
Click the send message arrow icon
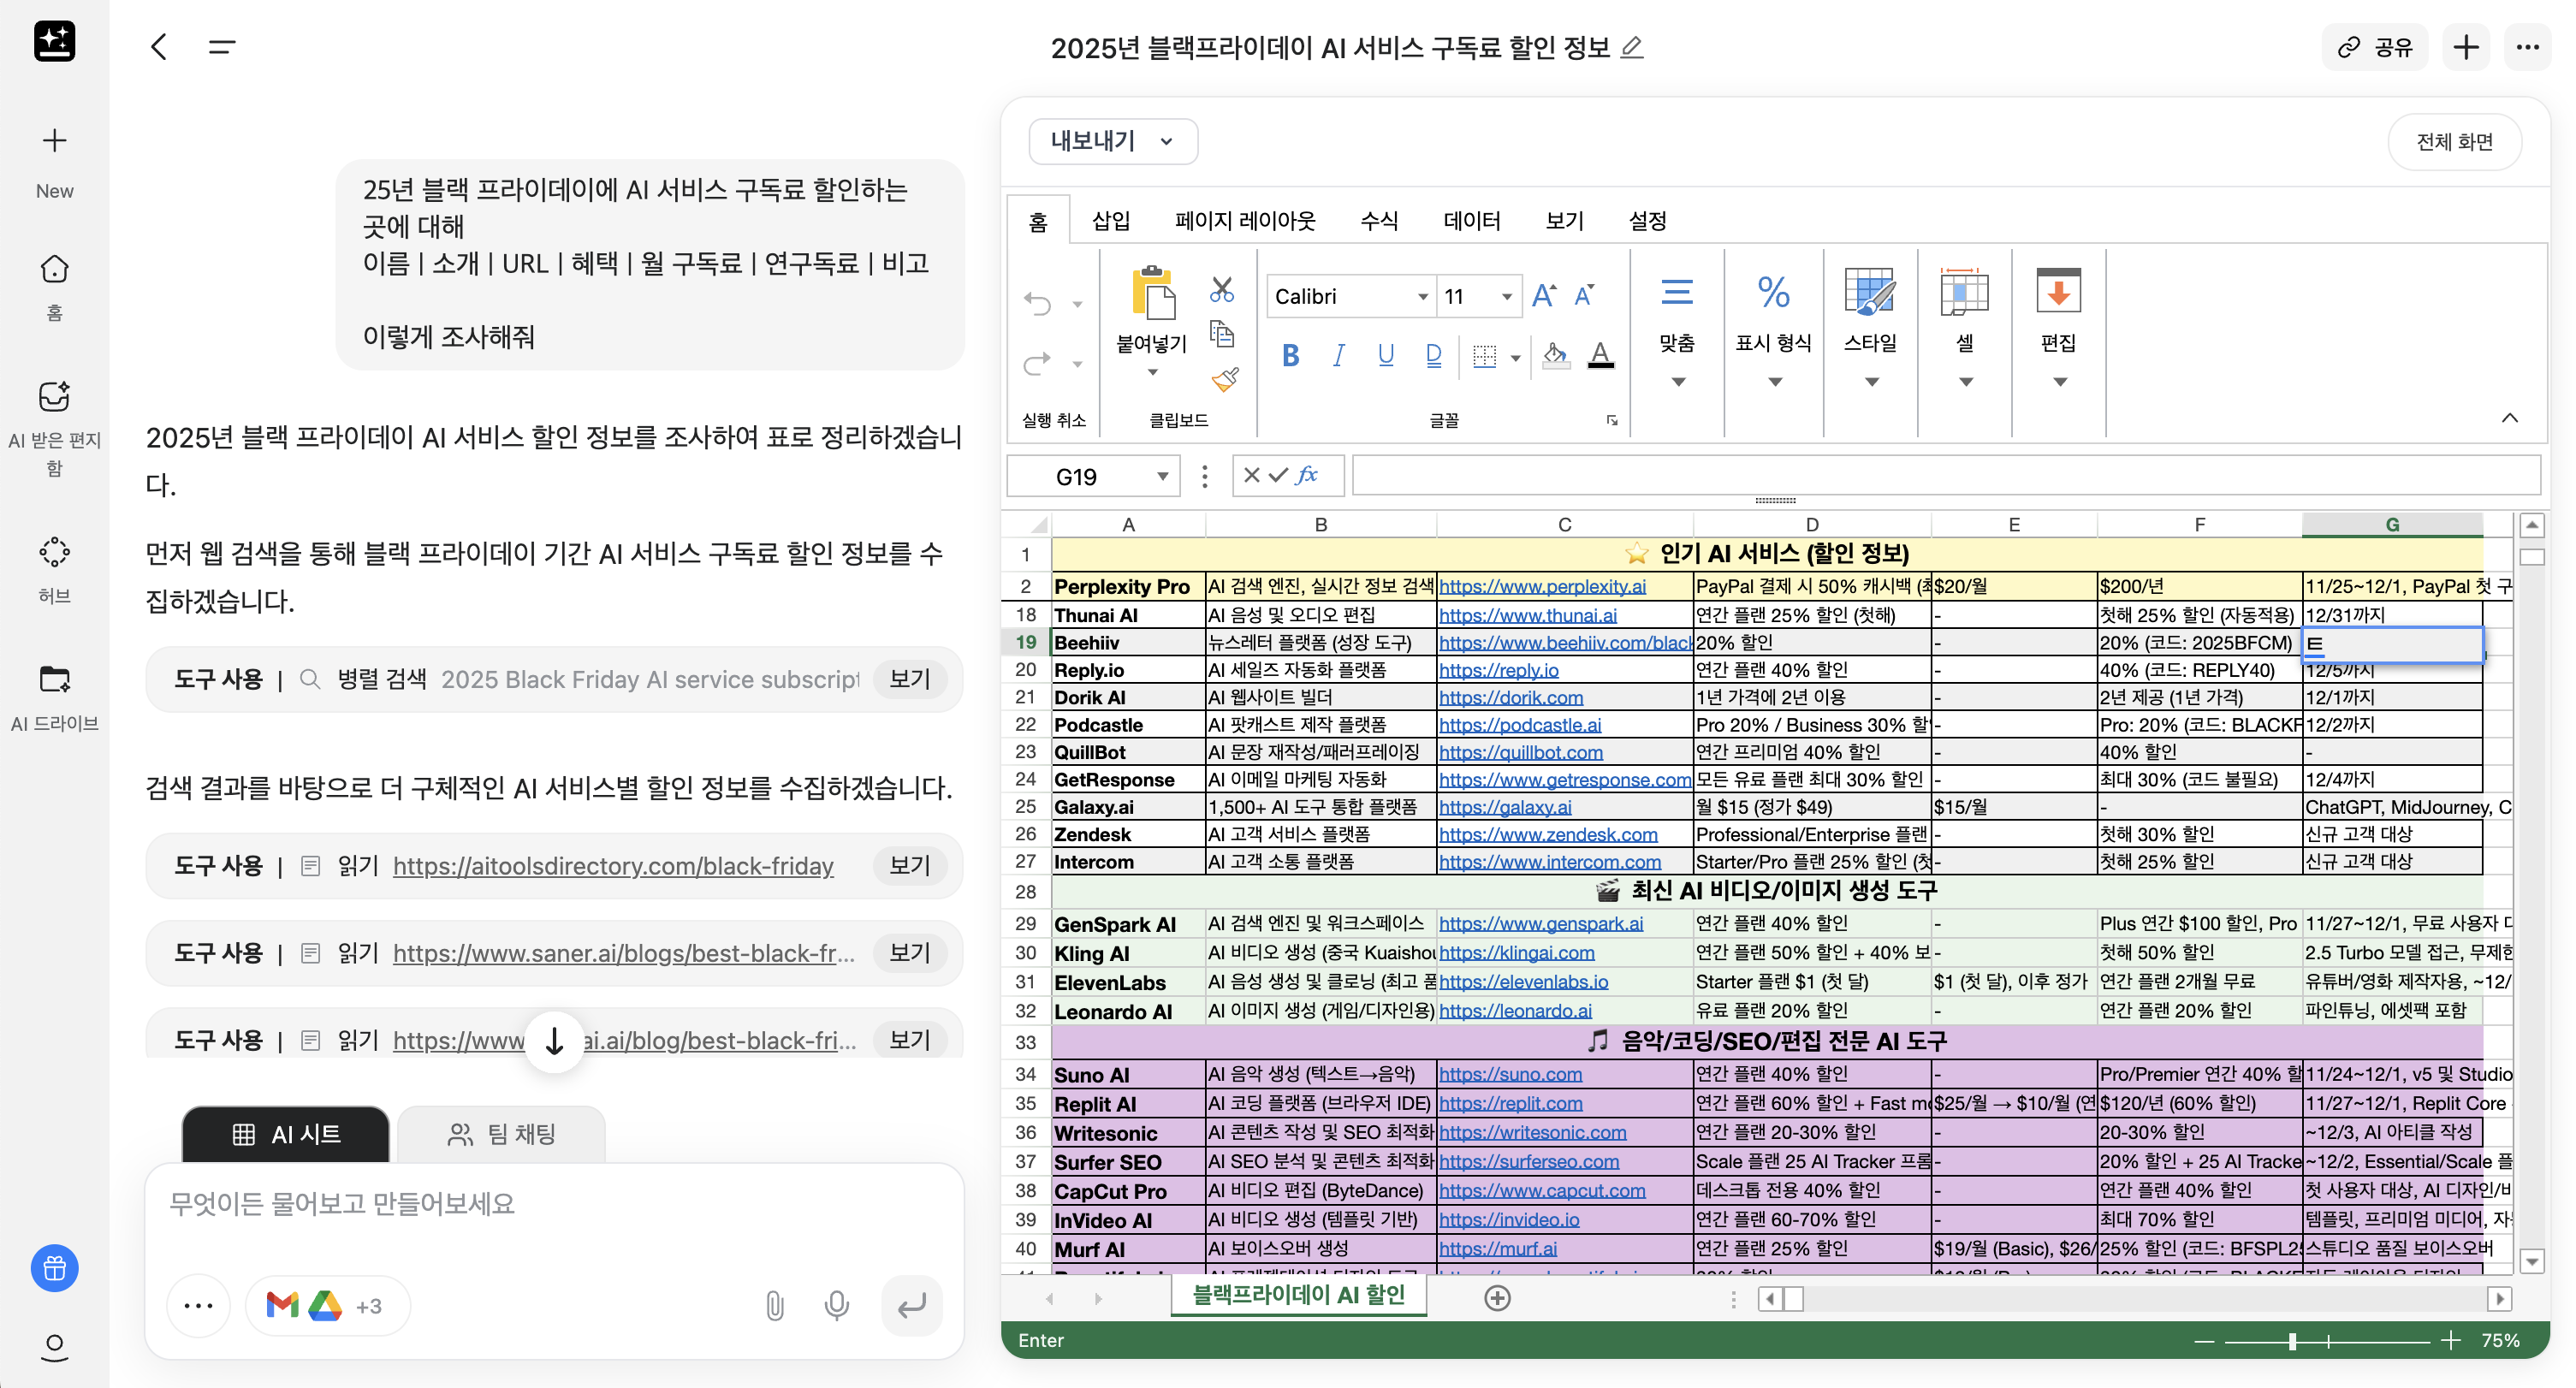coord(911,1306)
